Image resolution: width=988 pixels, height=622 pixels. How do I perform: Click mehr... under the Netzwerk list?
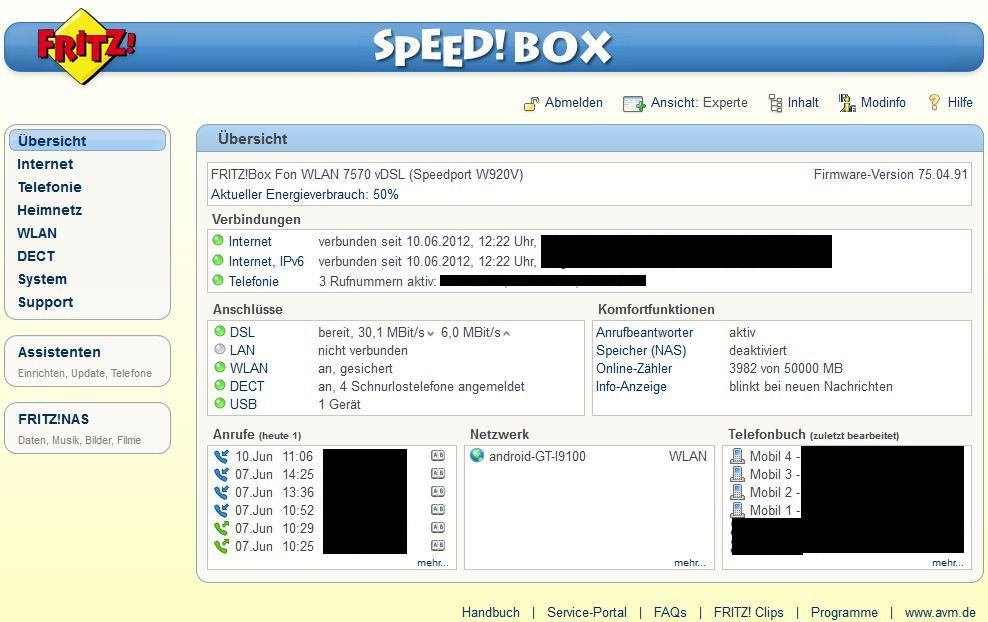click(x=689, y=563)
